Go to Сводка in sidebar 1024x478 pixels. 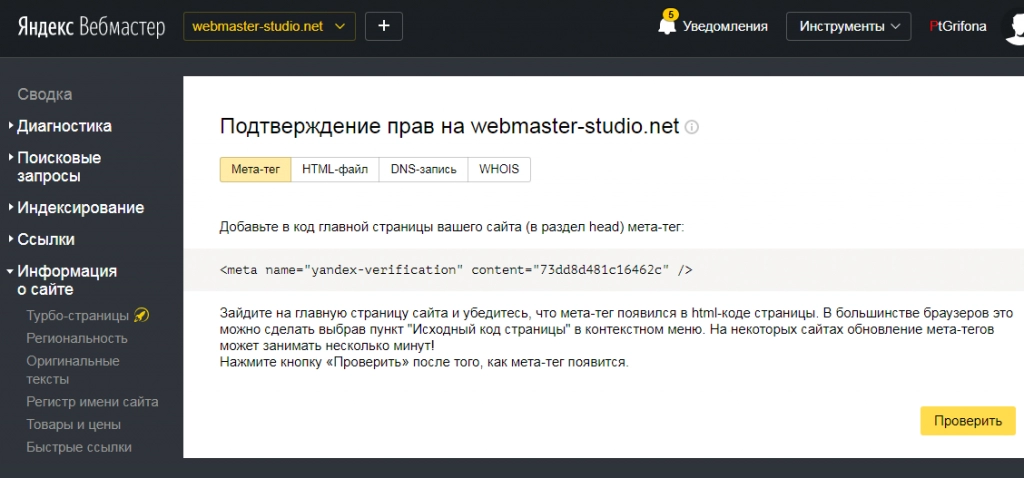44,95
